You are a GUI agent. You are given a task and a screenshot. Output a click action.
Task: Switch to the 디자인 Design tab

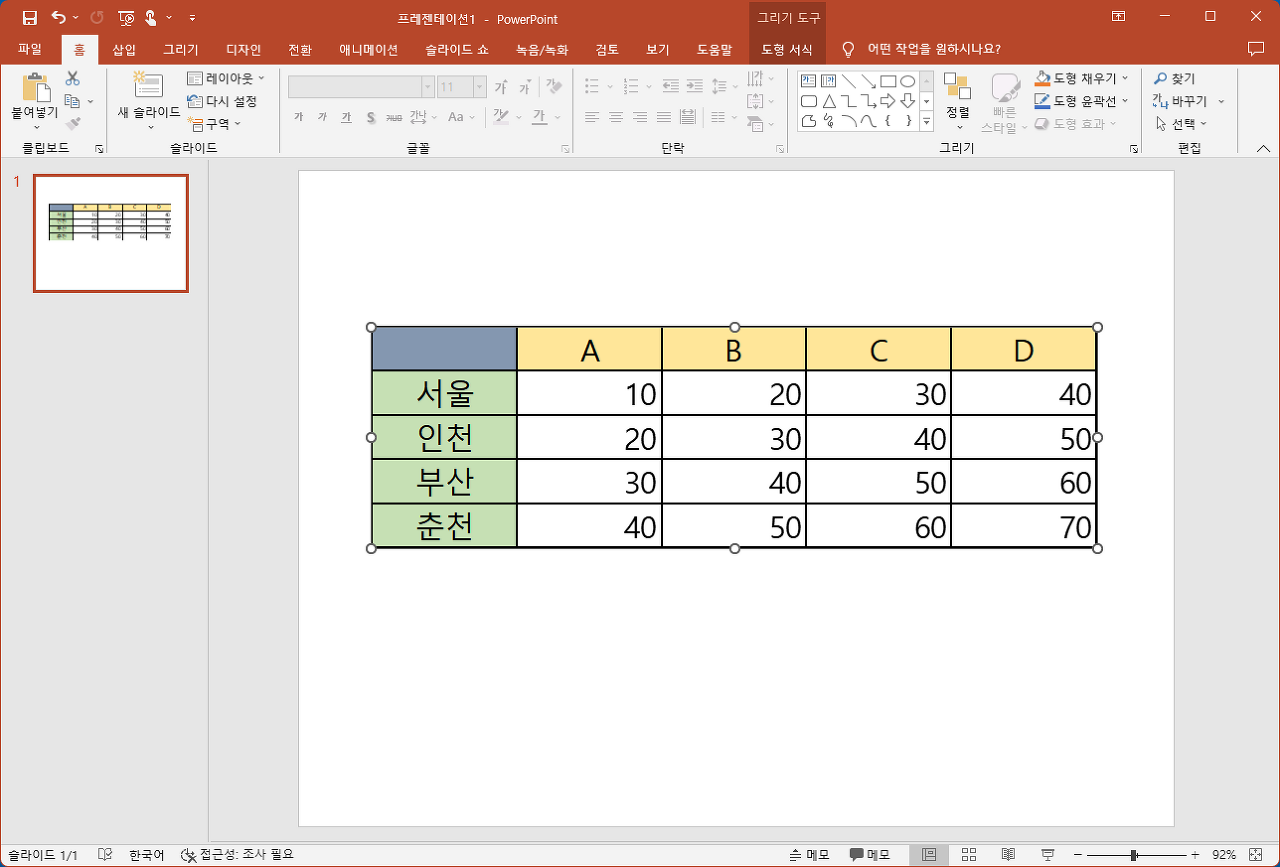(243, 49)
